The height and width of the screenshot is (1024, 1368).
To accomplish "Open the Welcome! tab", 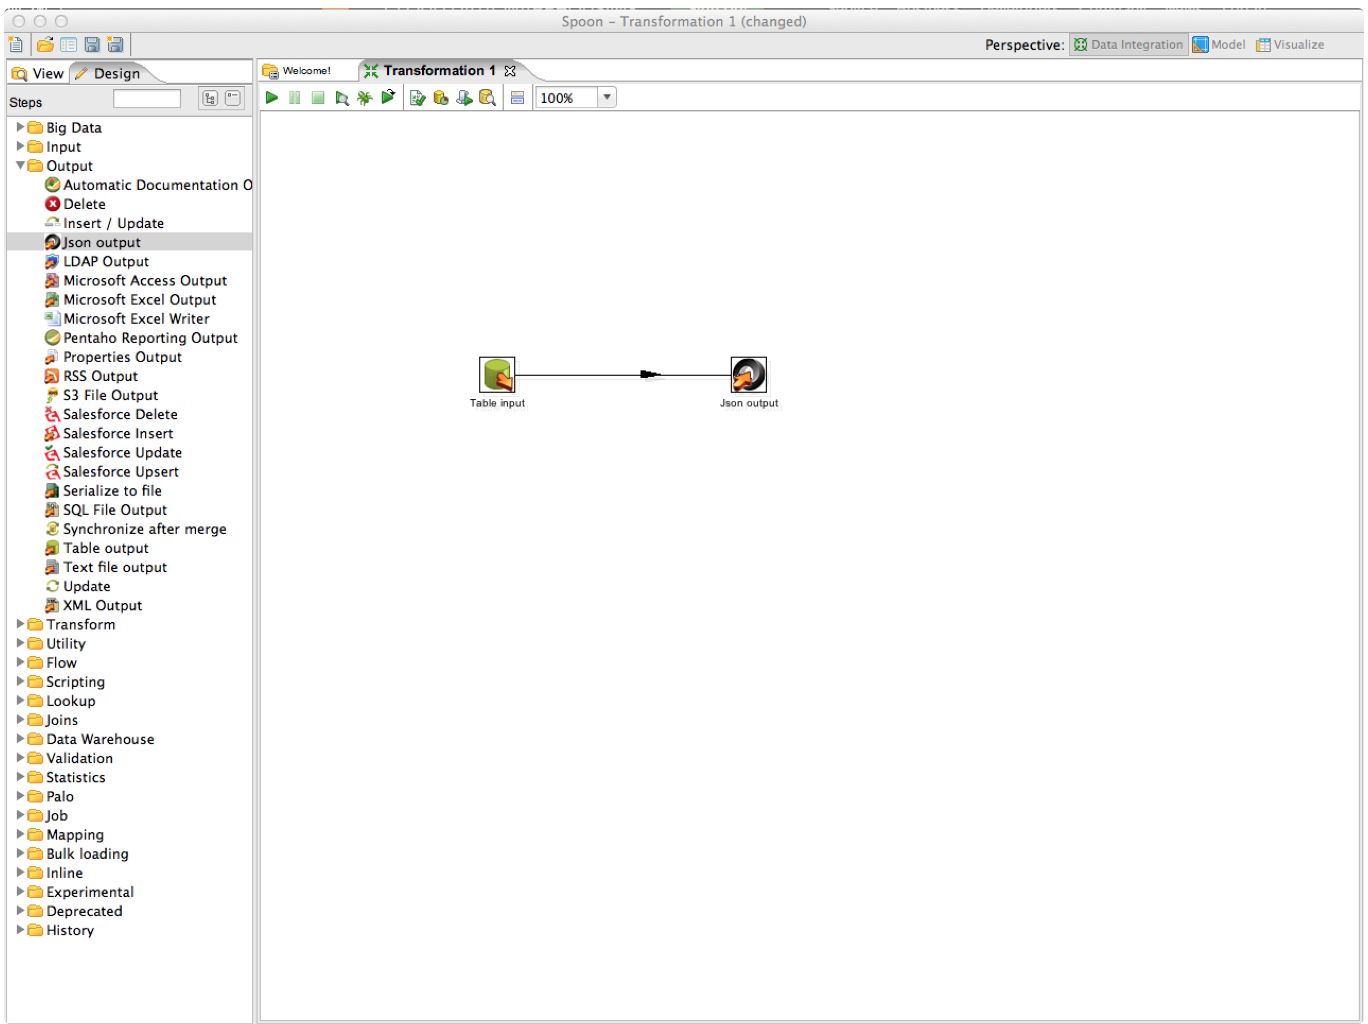I will tap(305, 71).
